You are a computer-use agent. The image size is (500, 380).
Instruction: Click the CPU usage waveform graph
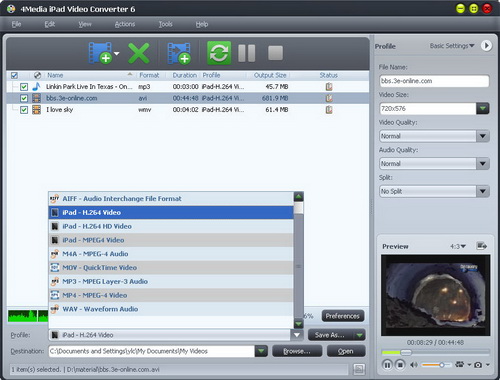pos(28,316)
